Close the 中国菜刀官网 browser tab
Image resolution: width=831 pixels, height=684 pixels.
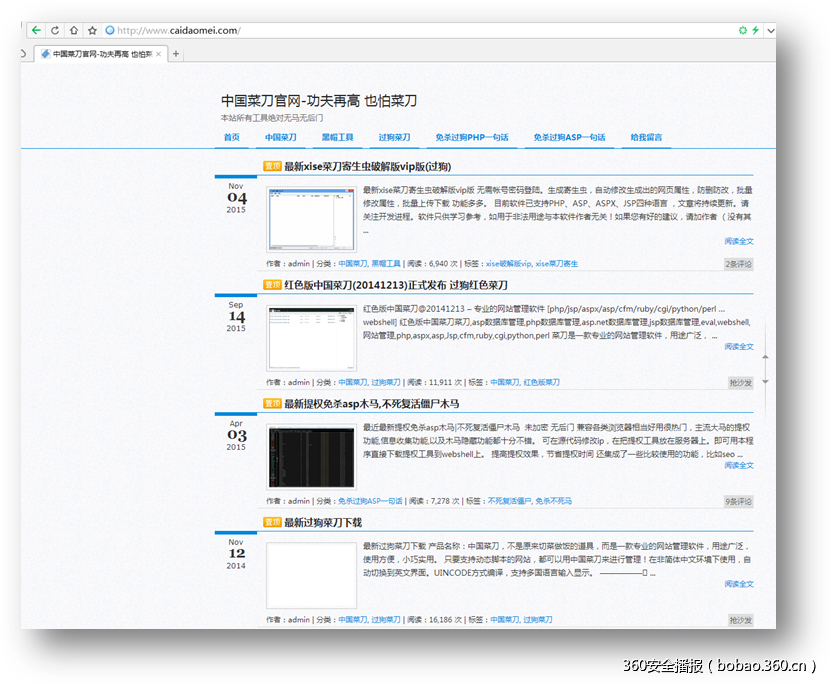(159, 54)
